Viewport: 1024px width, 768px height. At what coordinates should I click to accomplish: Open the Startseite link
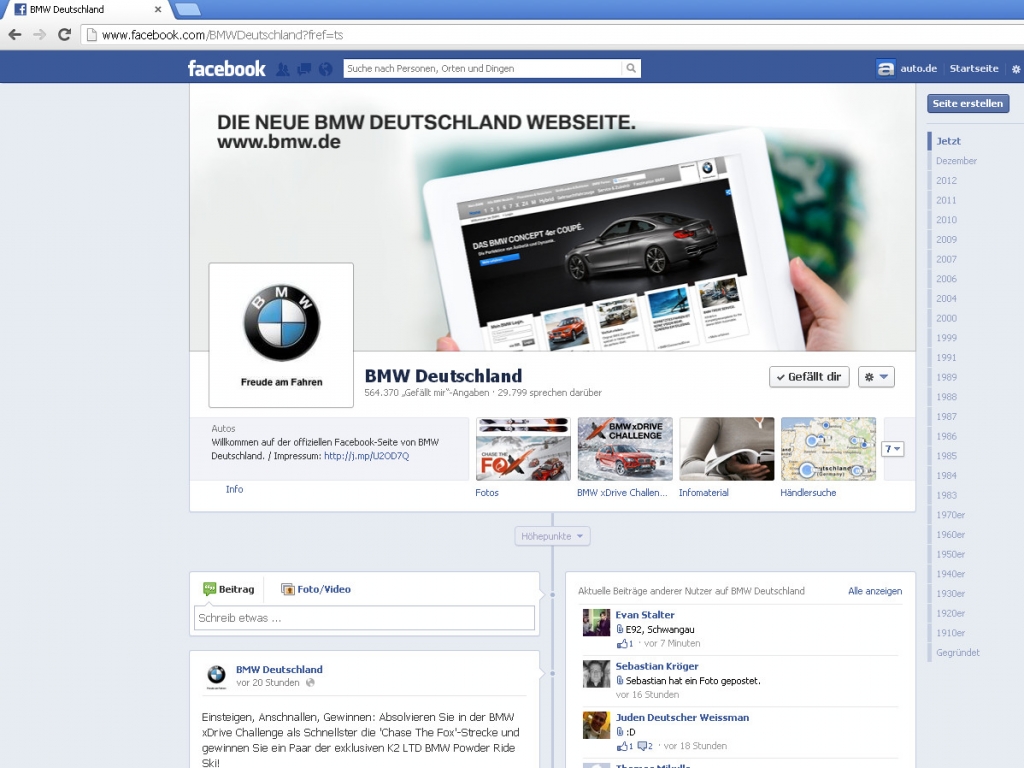[974, 69]
